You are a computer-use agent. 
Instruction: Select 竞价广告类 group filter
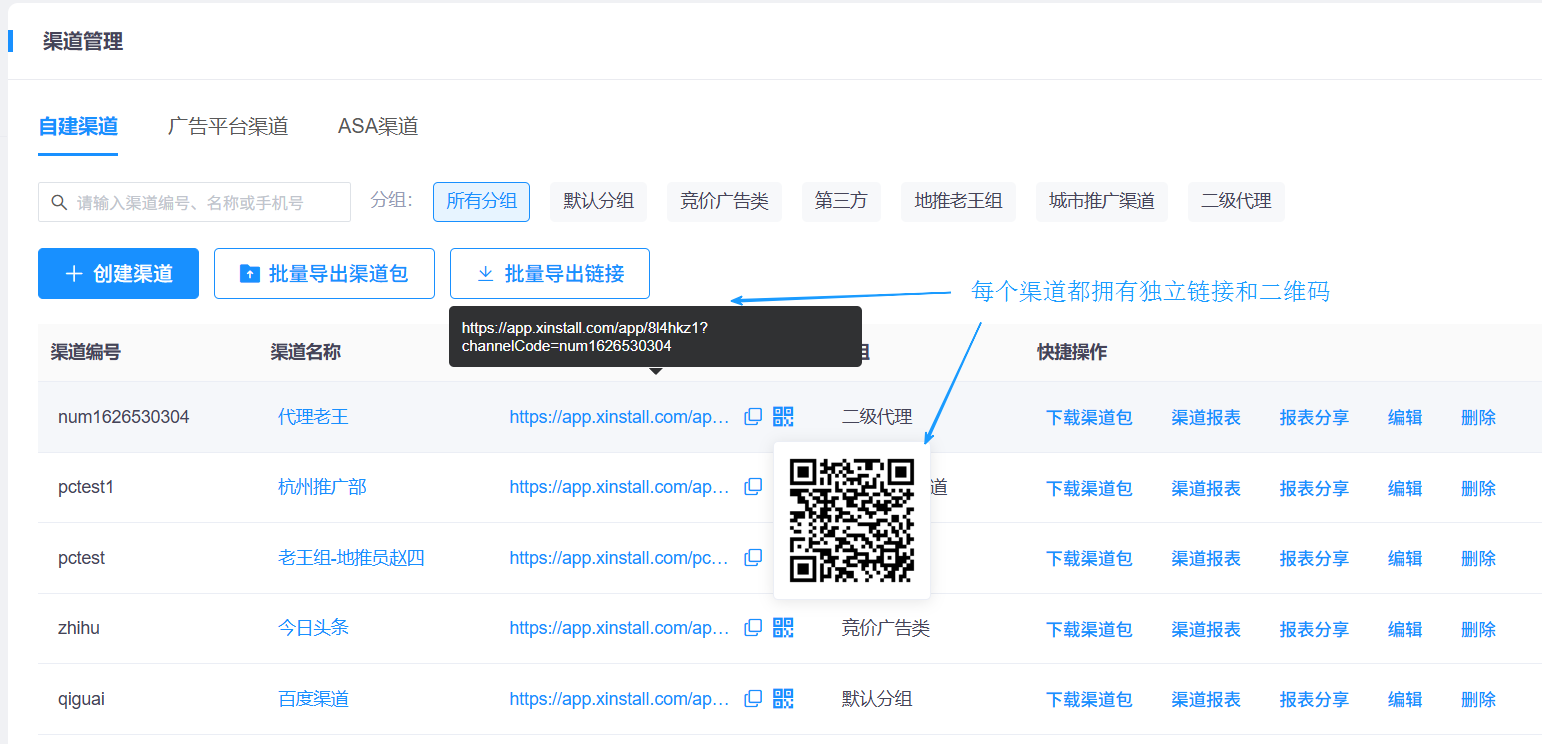tap(724, 201)
